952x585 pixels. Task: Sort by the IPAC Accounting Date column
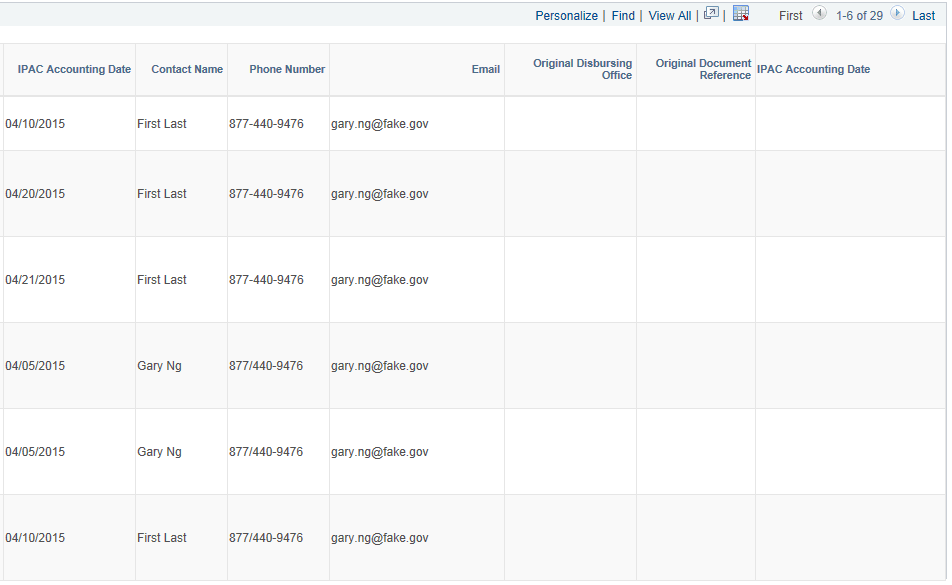pos(73,69)
